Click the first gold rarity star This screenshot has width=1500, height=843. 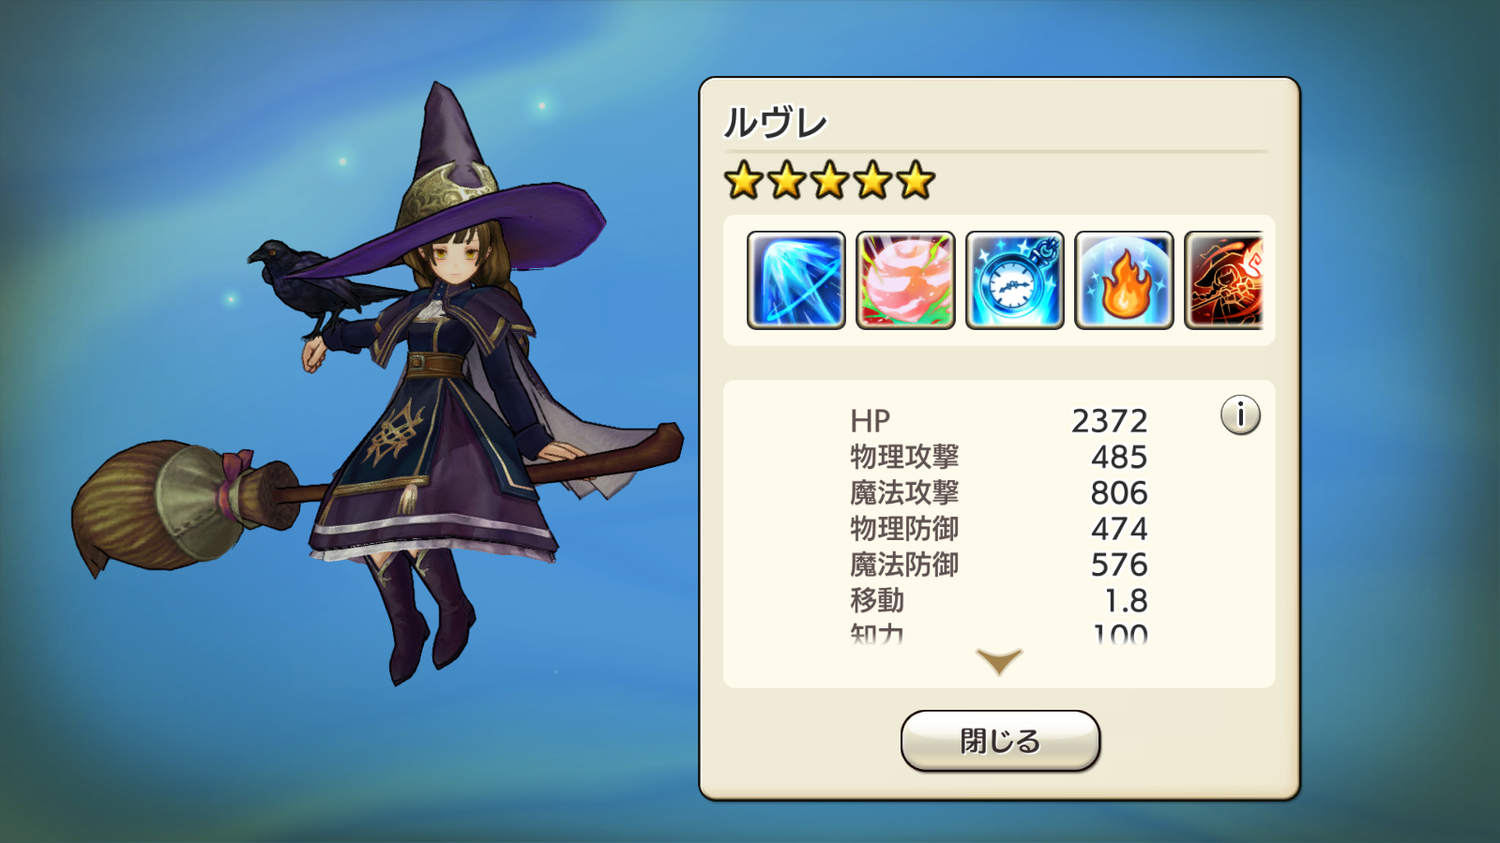[743, 181]
